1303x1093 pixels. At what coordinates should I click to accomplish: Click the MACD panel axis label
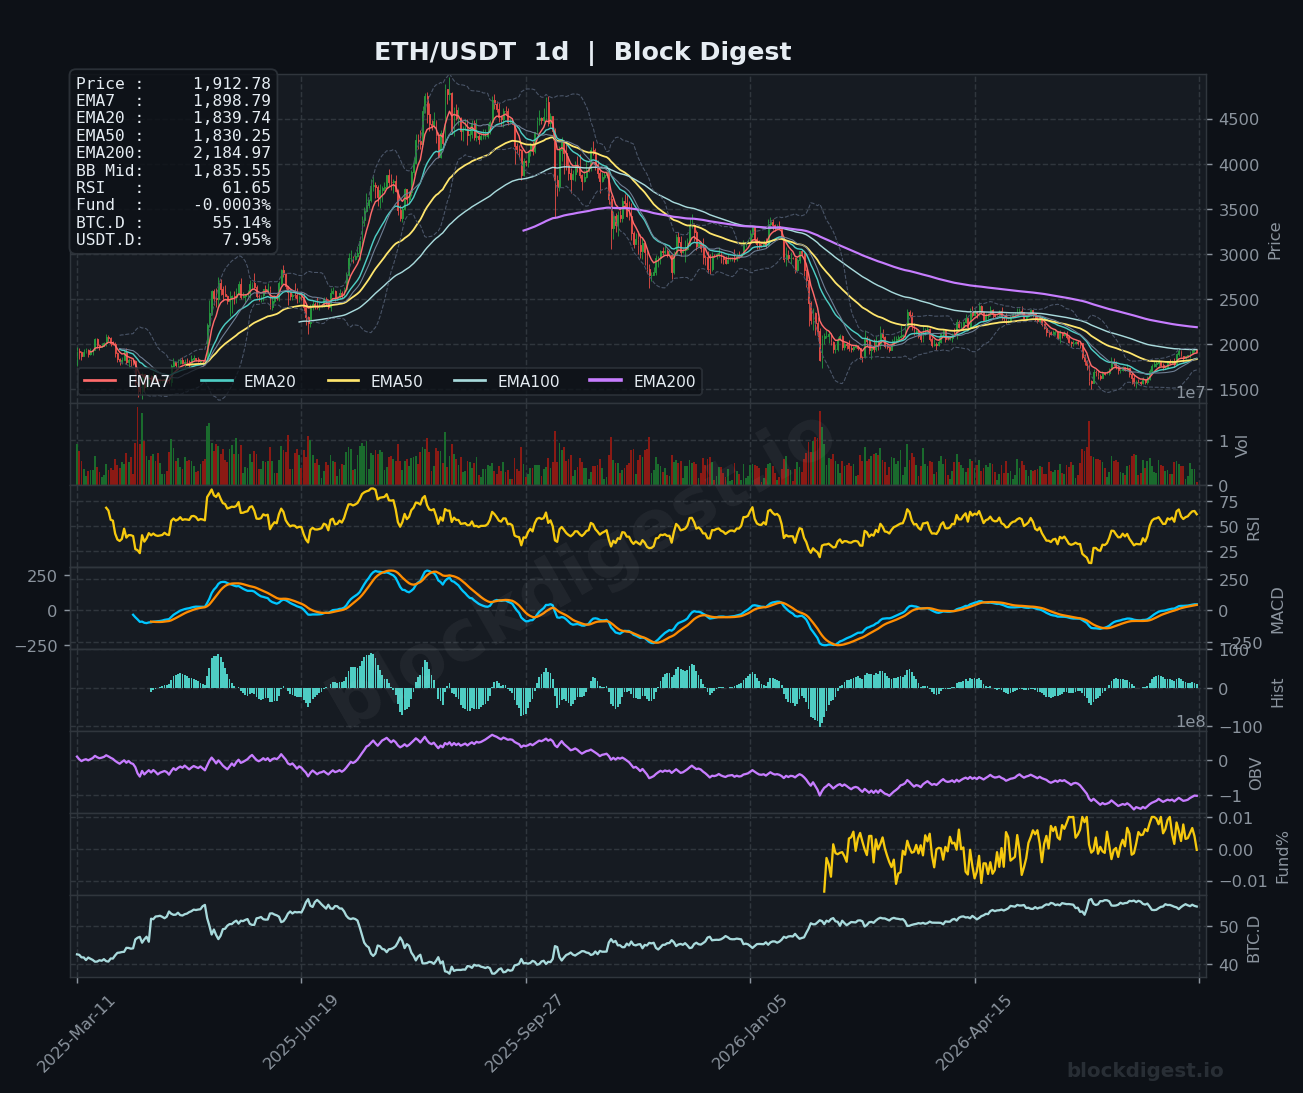pos(1277,610)
